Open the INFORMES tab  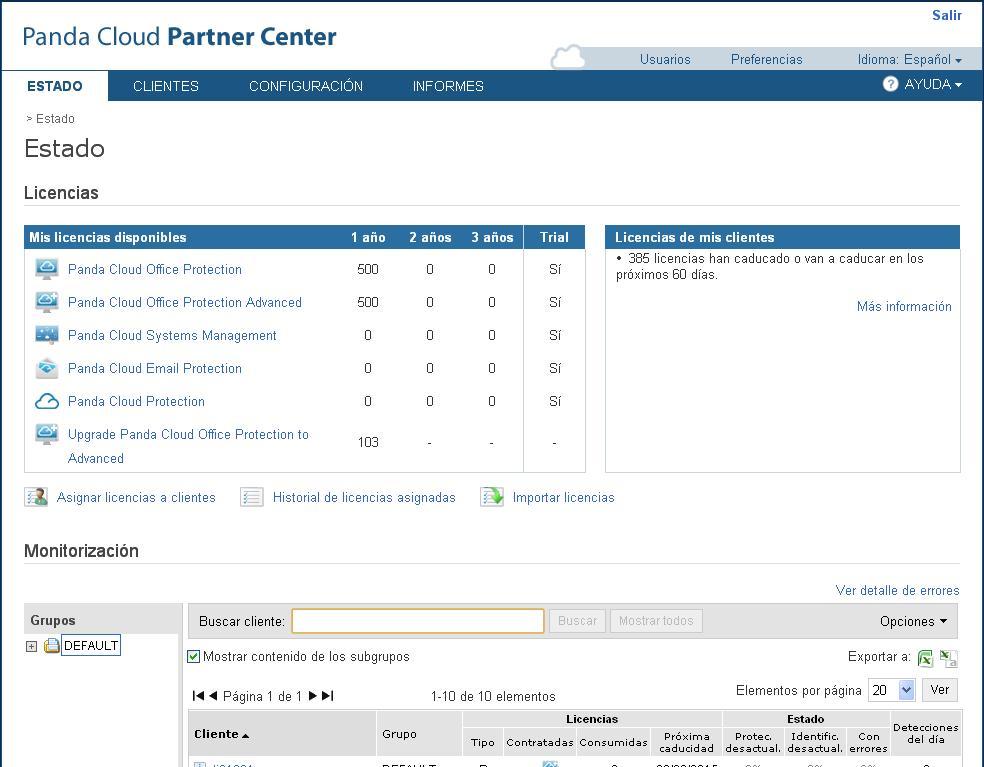[x=448, y=86]
